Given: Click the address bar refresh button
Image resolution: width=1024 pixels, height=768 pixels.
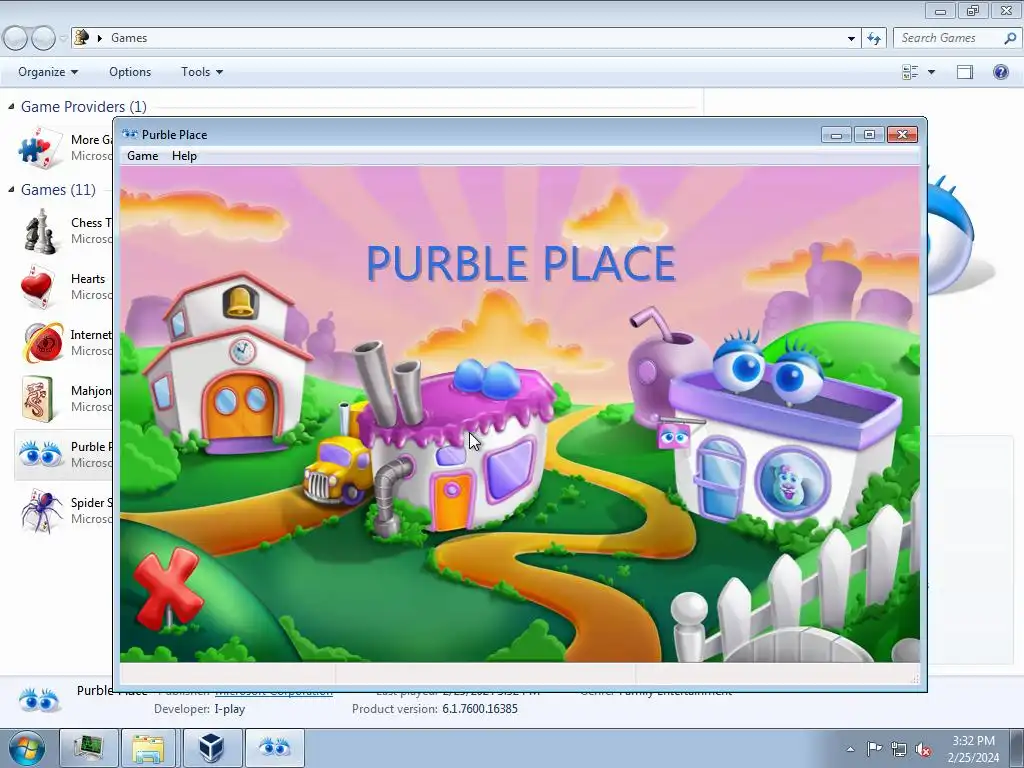Looking at the screenshot, I should point(874,38).
